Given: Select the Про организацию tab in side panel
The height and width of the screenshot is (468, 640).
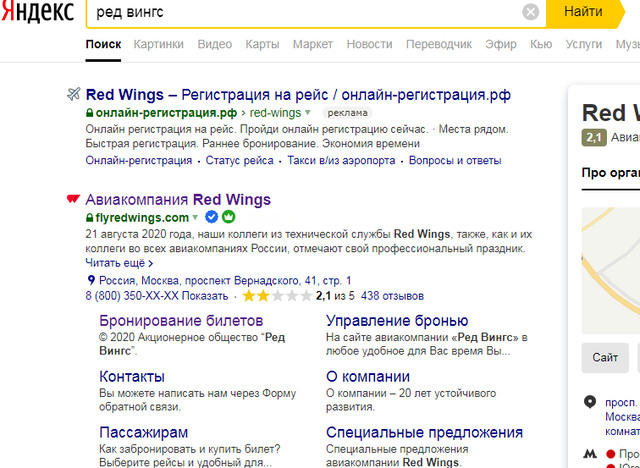Looking at the screenshot, I should (x=611, y=173).
